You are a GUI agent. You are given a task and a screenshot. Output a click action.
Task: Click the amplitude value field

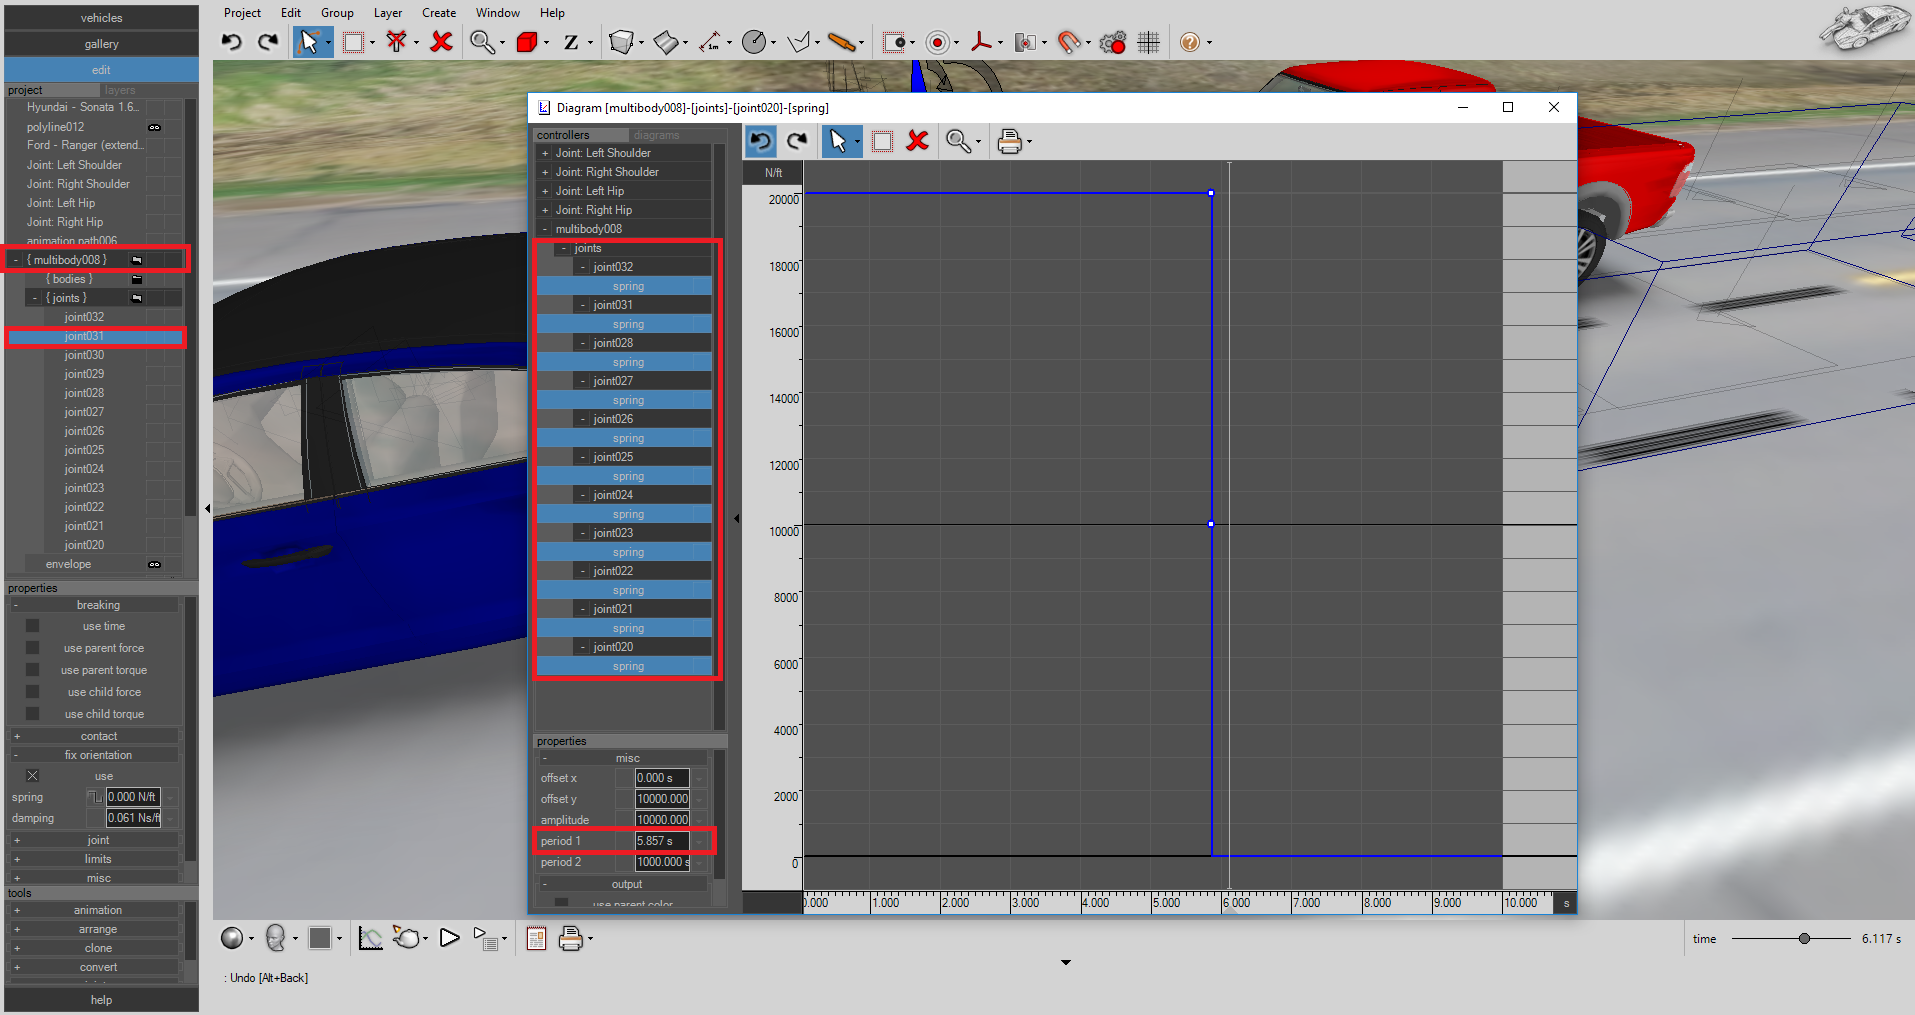[662, 820]
